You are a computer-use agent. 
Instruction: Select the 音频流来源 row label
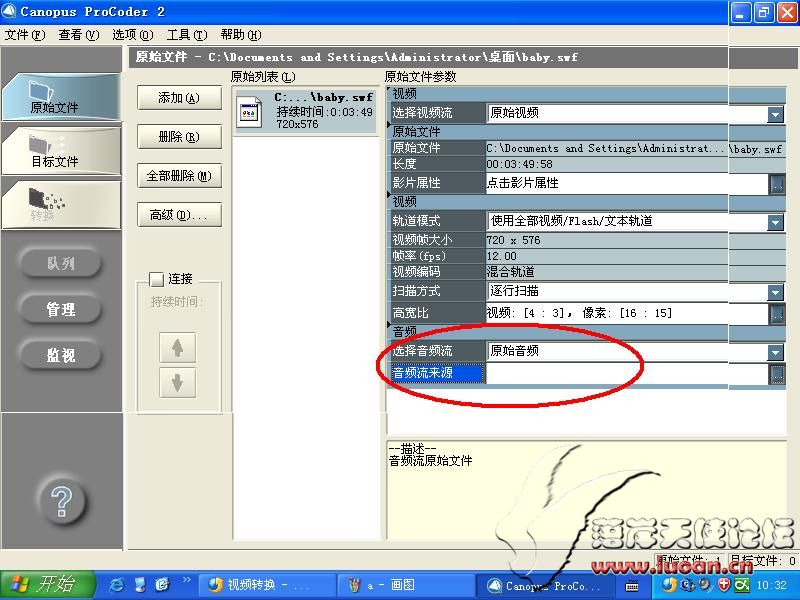[437, 373]
